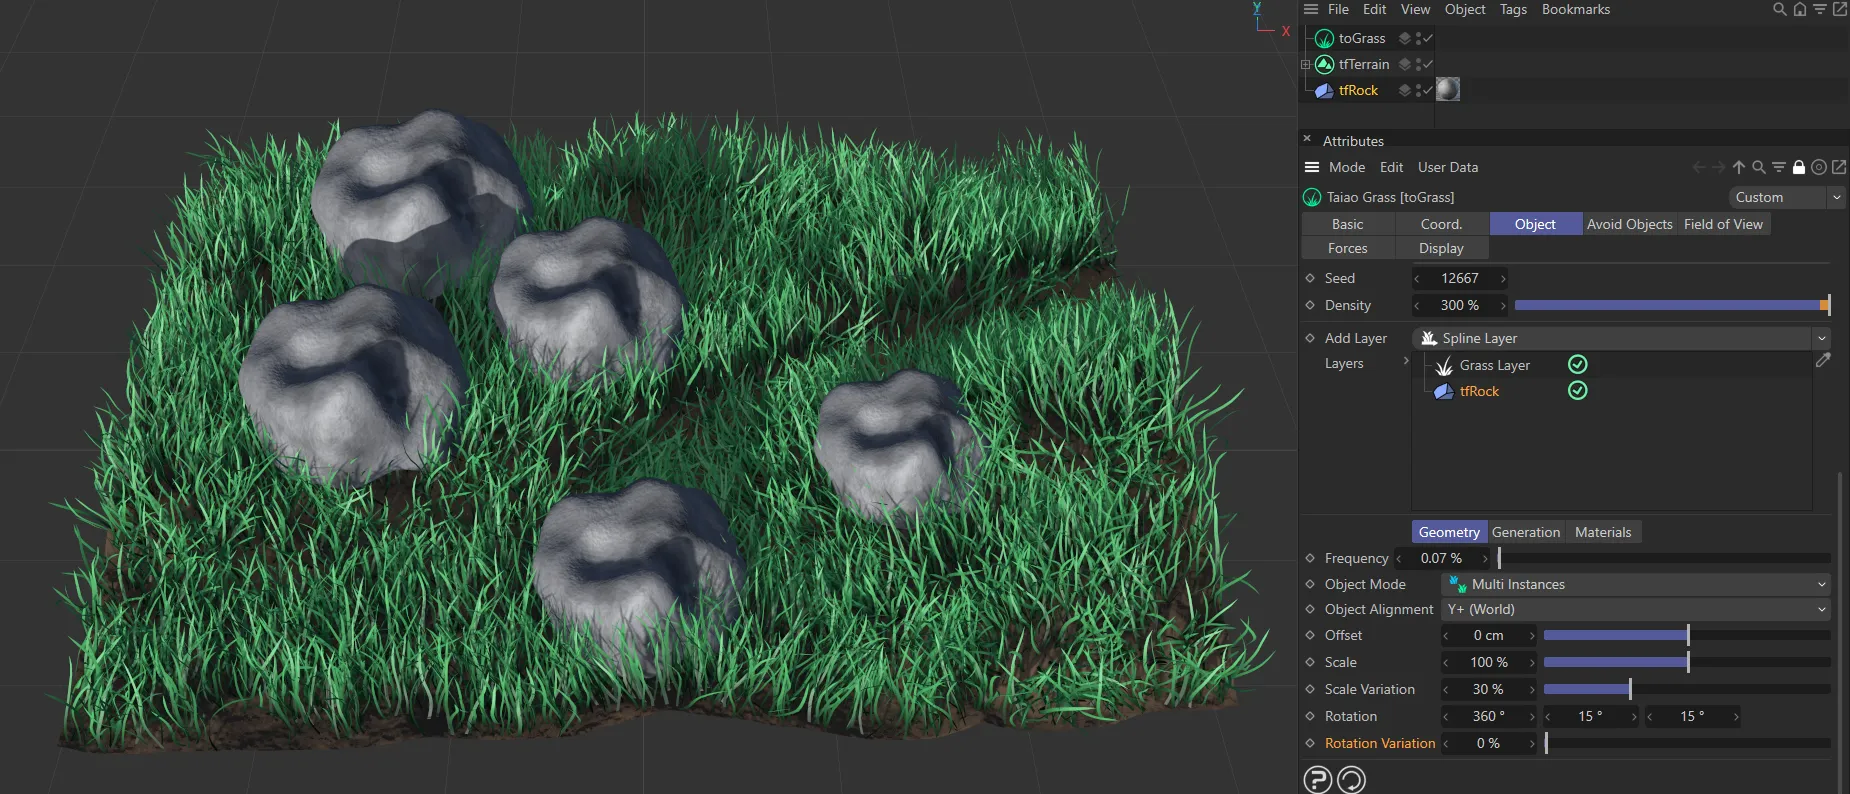Open the Add Layer Spline Layer dropdown
Screen dimensions: 1850x794
point(1621,338)
